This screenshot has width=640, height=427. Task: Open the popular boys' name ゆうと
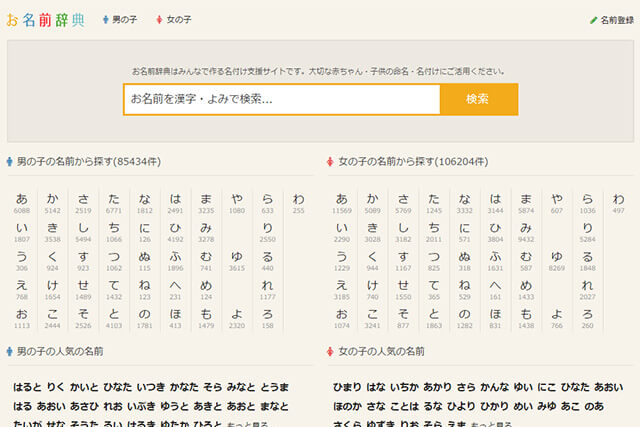pyautogui.click(x=174, y=407)
